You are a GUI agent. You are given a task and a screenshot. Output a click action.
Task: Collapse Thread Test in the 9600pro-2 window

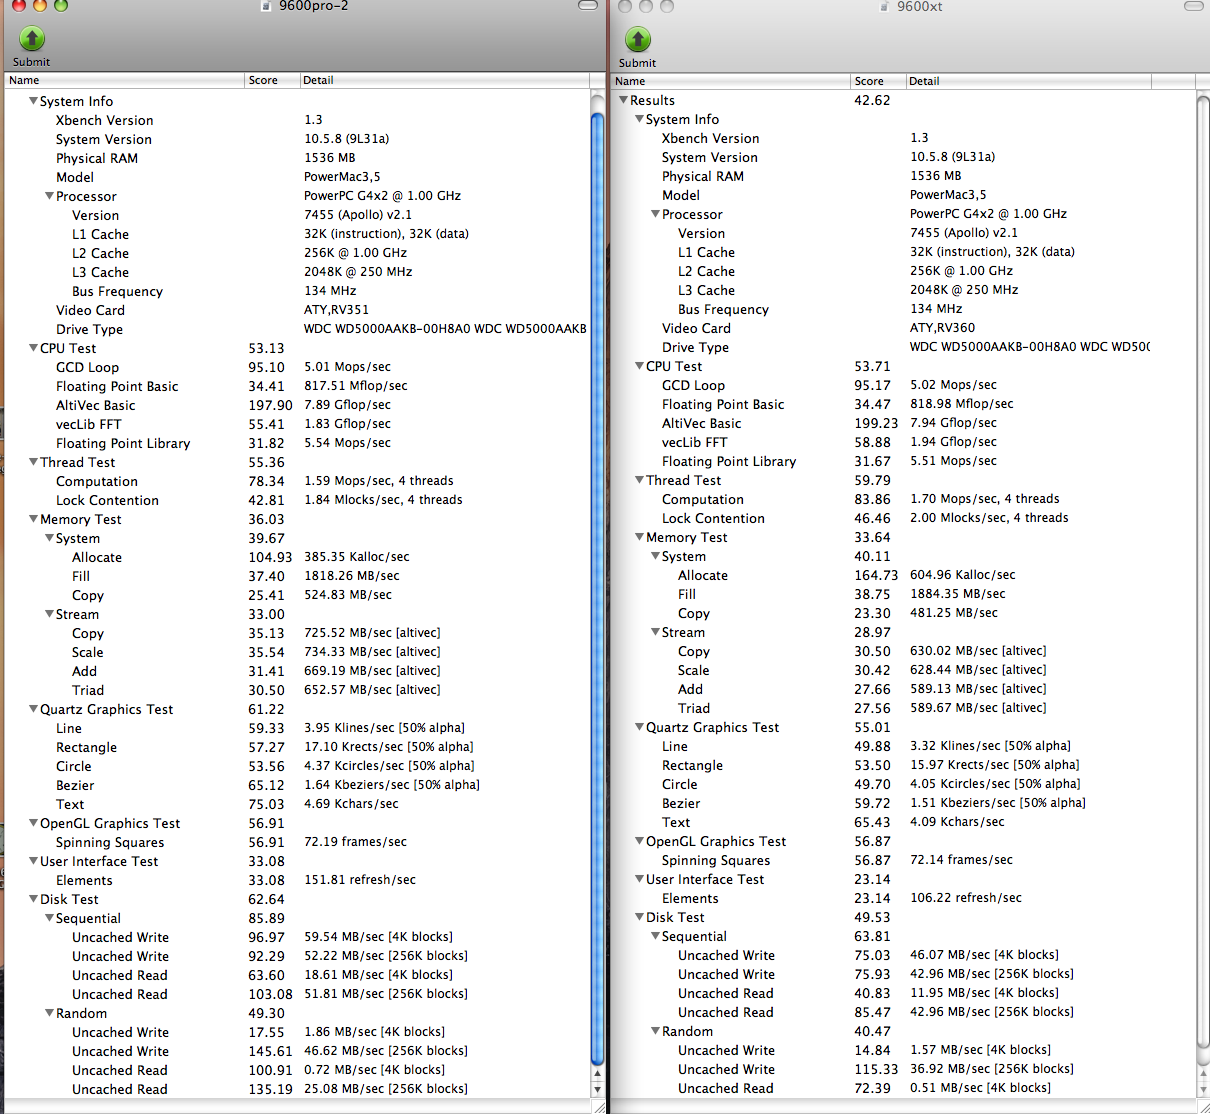click(x=33, y=462)
